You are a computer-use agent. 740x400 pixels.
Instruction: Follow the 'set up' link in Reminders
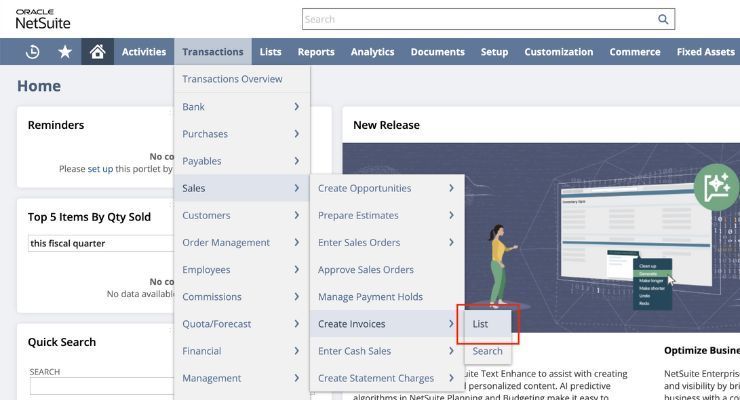pyautogui.click(x=100, y=169)
